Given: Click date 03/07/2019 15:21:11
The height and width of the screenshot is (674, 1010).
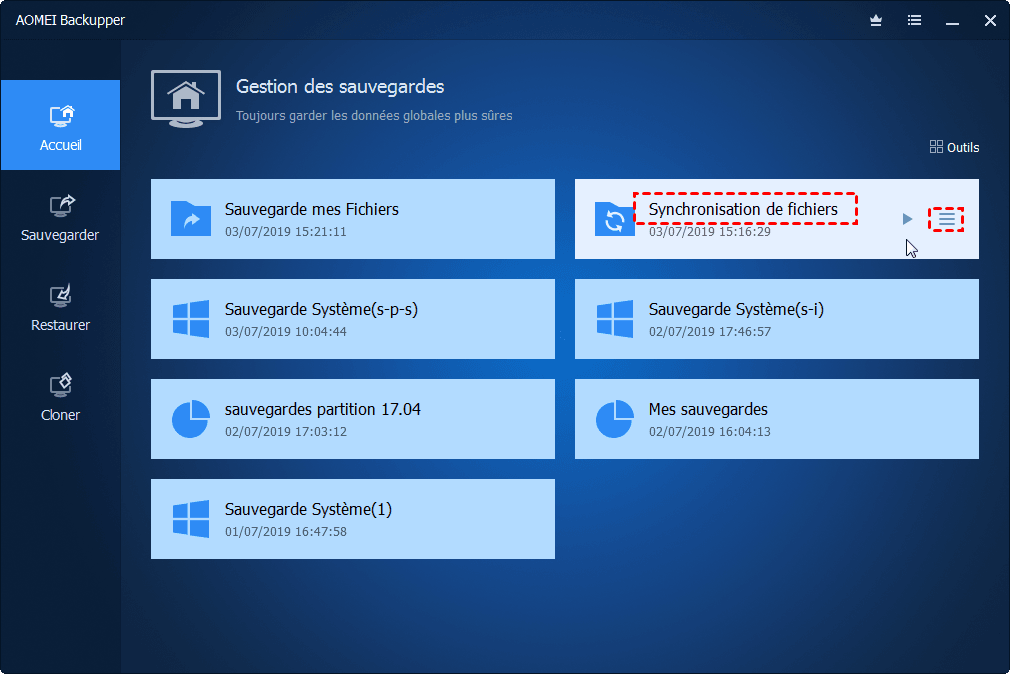Looking at the screenshot, I should [x=285, y=232].
